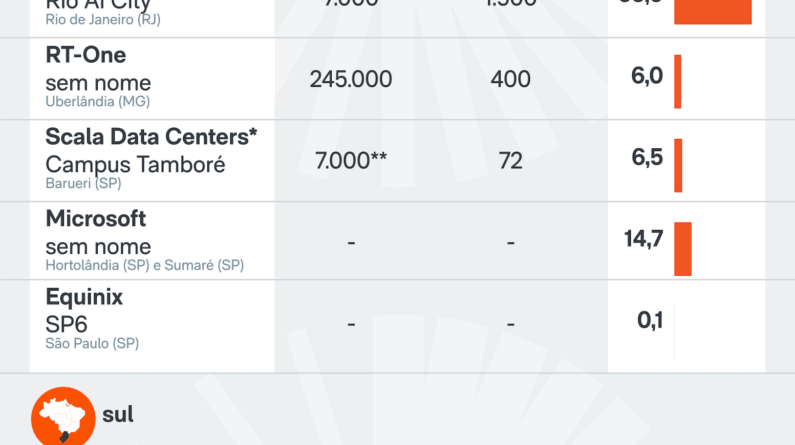Select the Microsoft company name
The image size is (795, 445).
pos(96,218)
